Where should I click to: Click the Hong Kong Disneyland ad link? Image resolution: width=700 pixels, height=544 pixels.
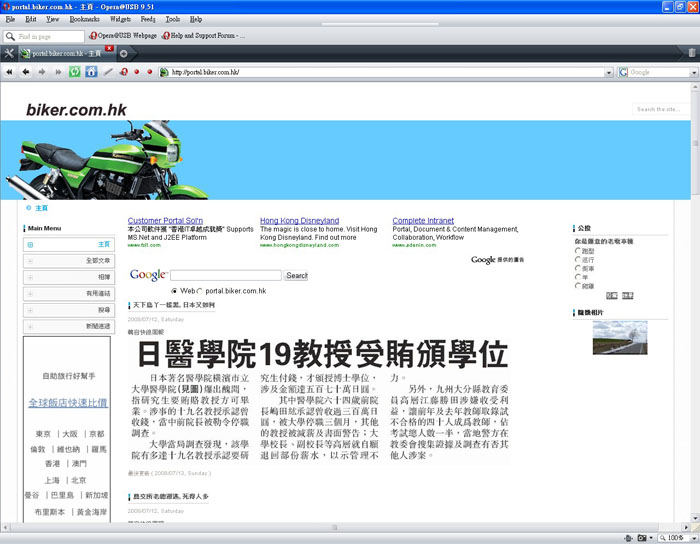point(299,221)
